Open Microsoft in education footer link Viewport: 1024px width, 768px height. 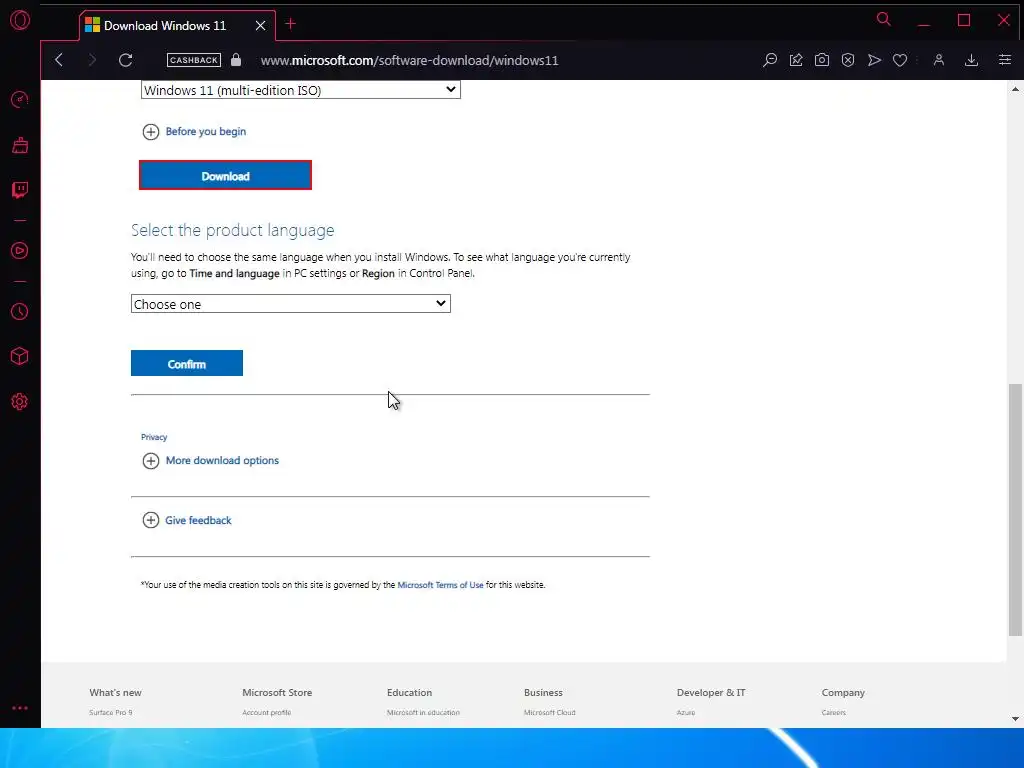tap(423, 712)
